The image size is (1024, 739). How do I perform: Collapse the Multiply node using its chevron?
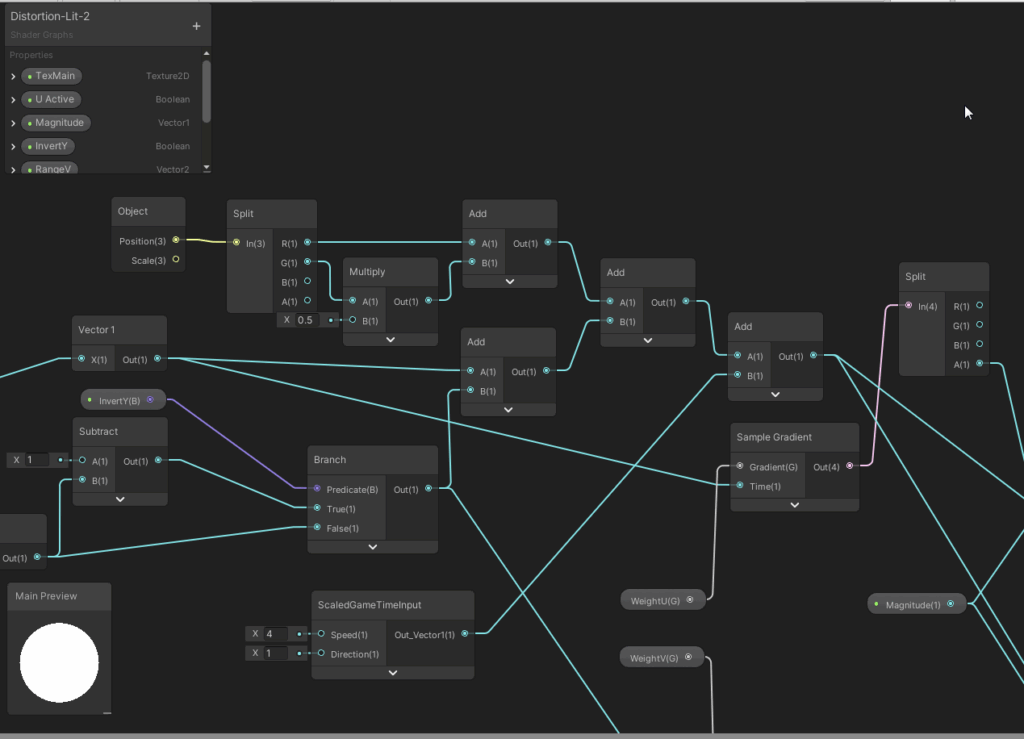tap(390, 339)
